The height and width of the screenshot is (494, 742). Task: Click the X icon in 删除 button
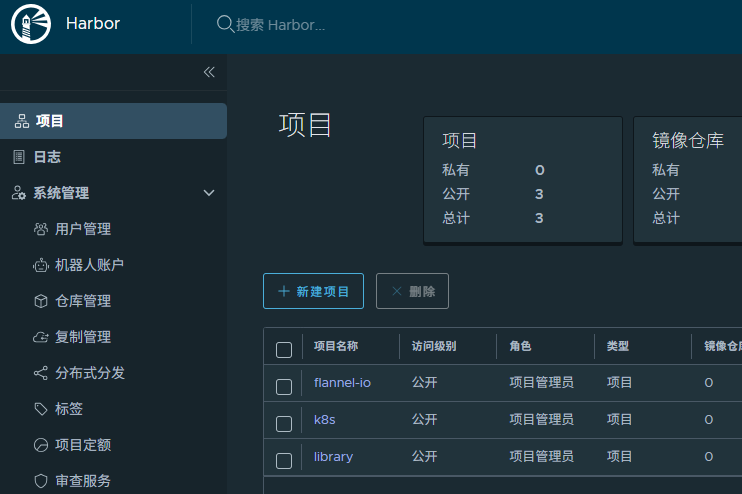click(x=397, y=291)
